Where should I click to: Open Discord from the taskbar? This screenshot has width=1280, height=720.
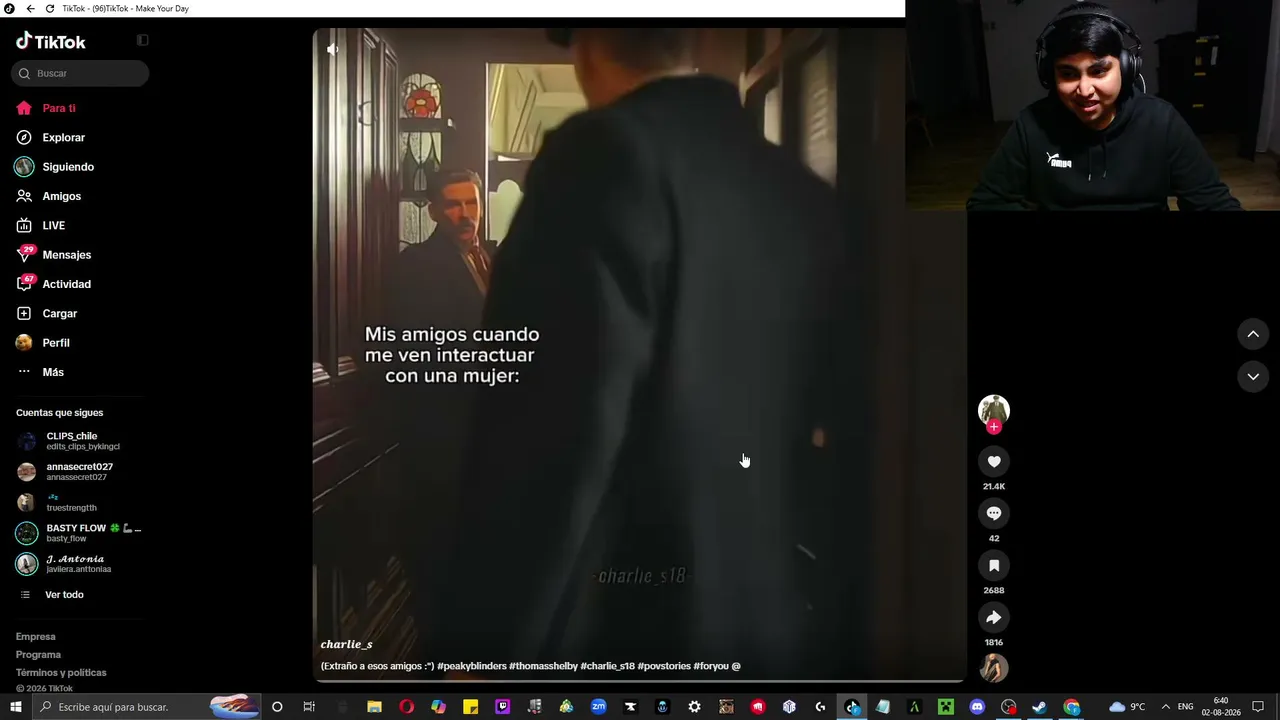click(977, 707)
